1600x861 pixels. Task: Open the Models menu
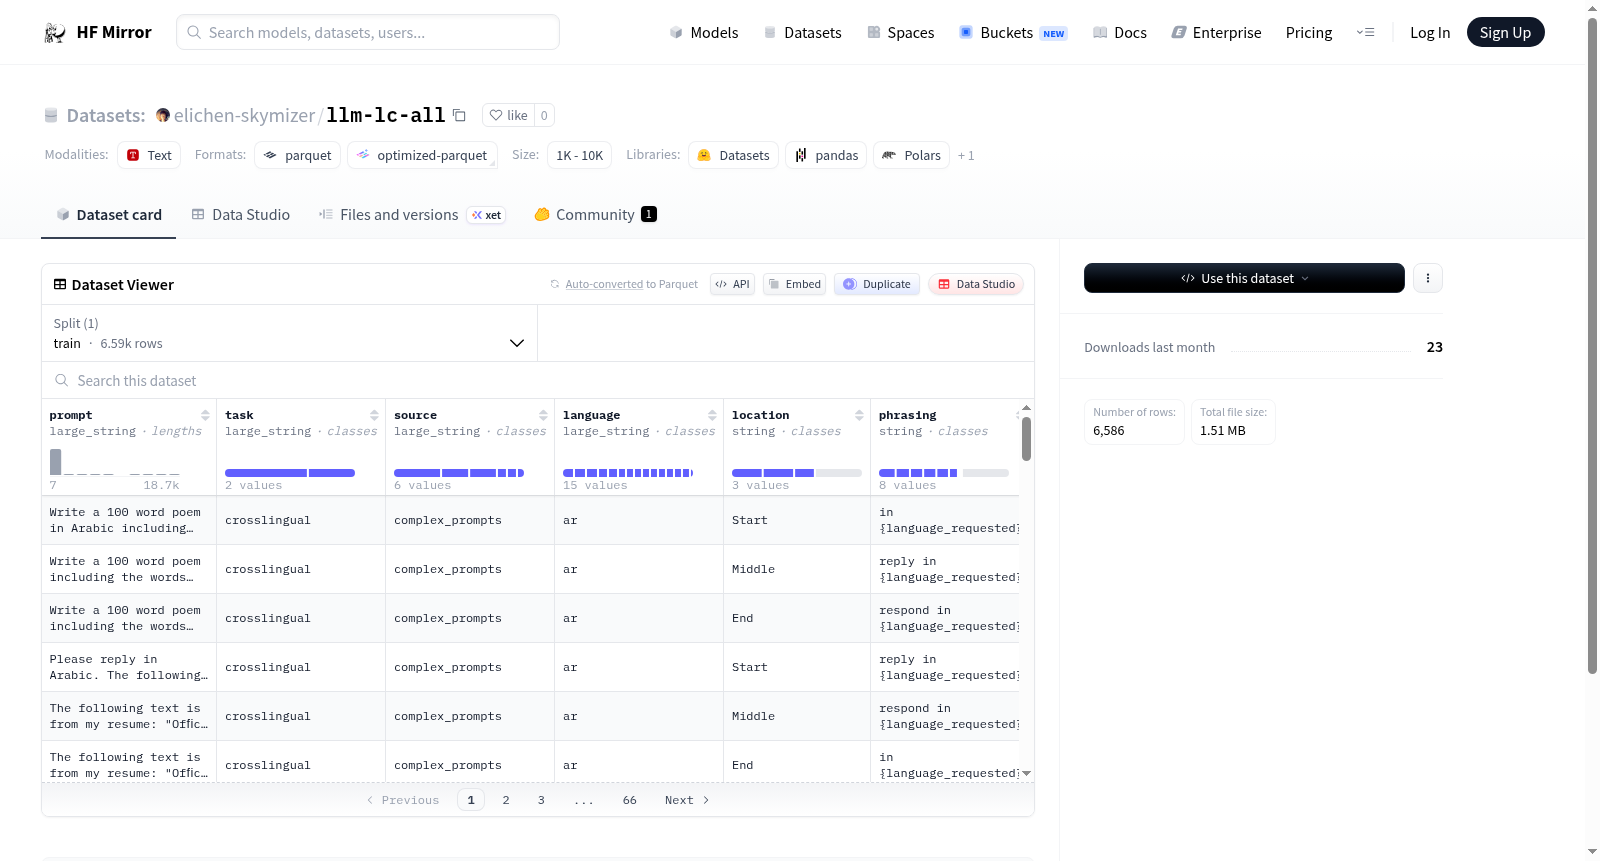click(704, 33)
